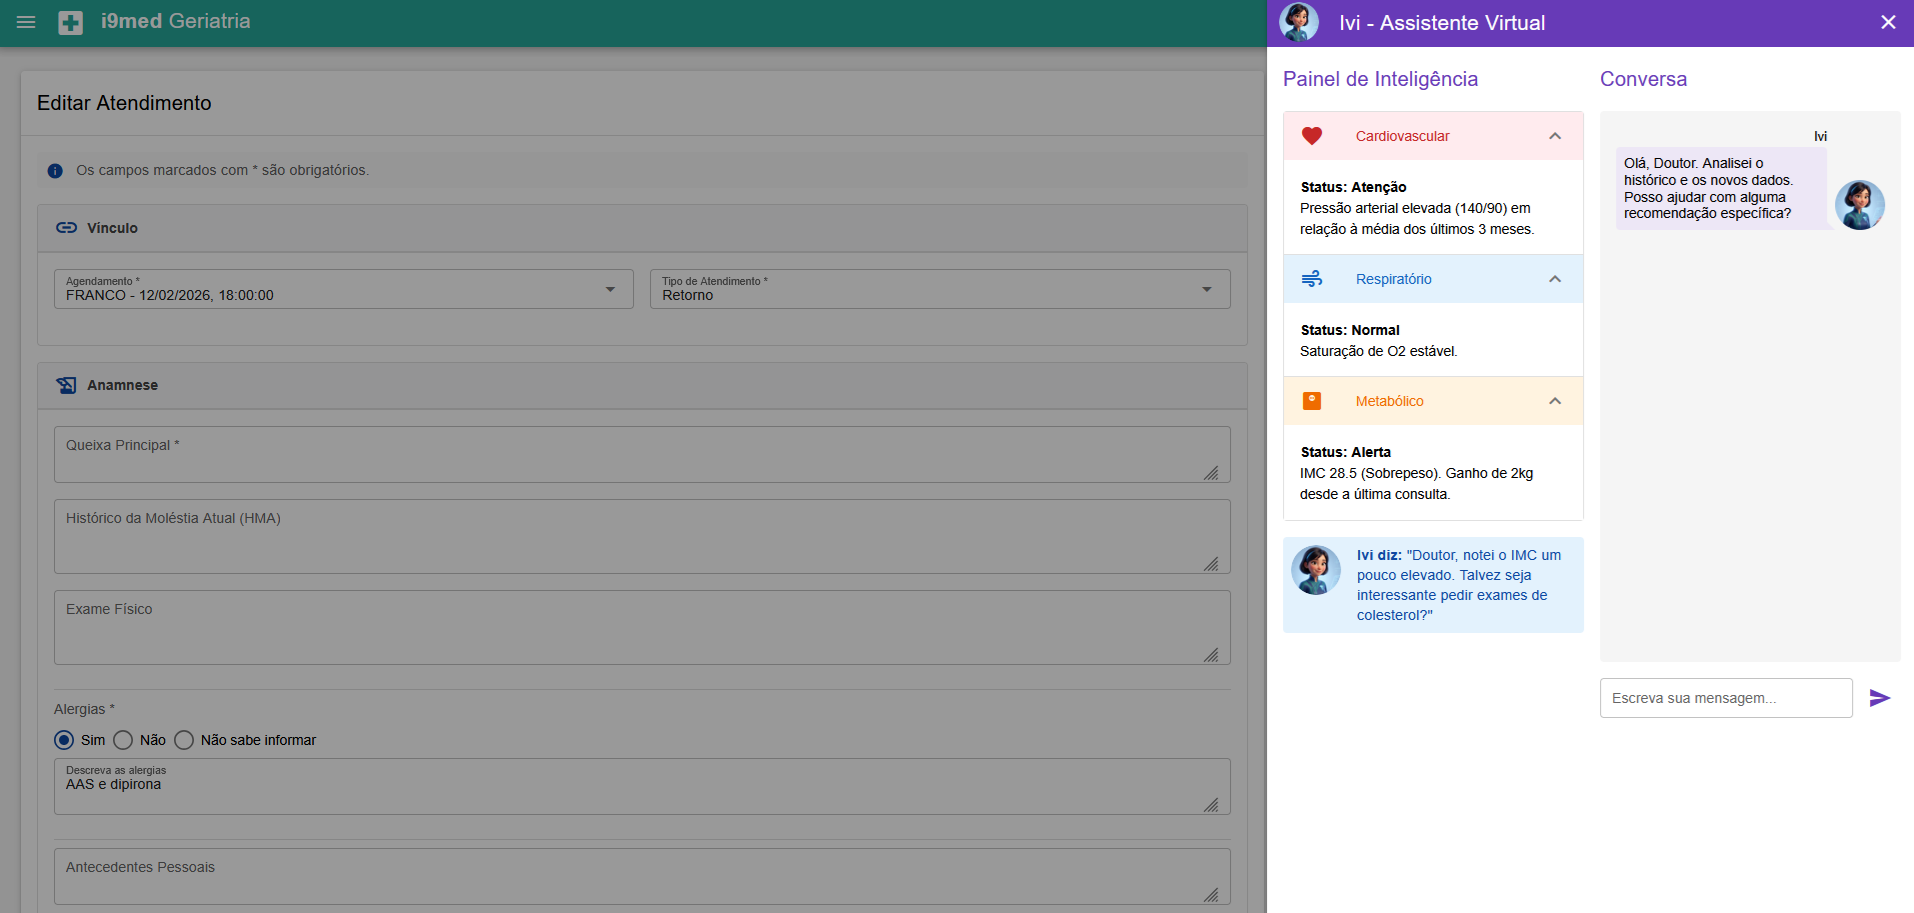Click the info icon beside required fields notice

click(55, 171)
